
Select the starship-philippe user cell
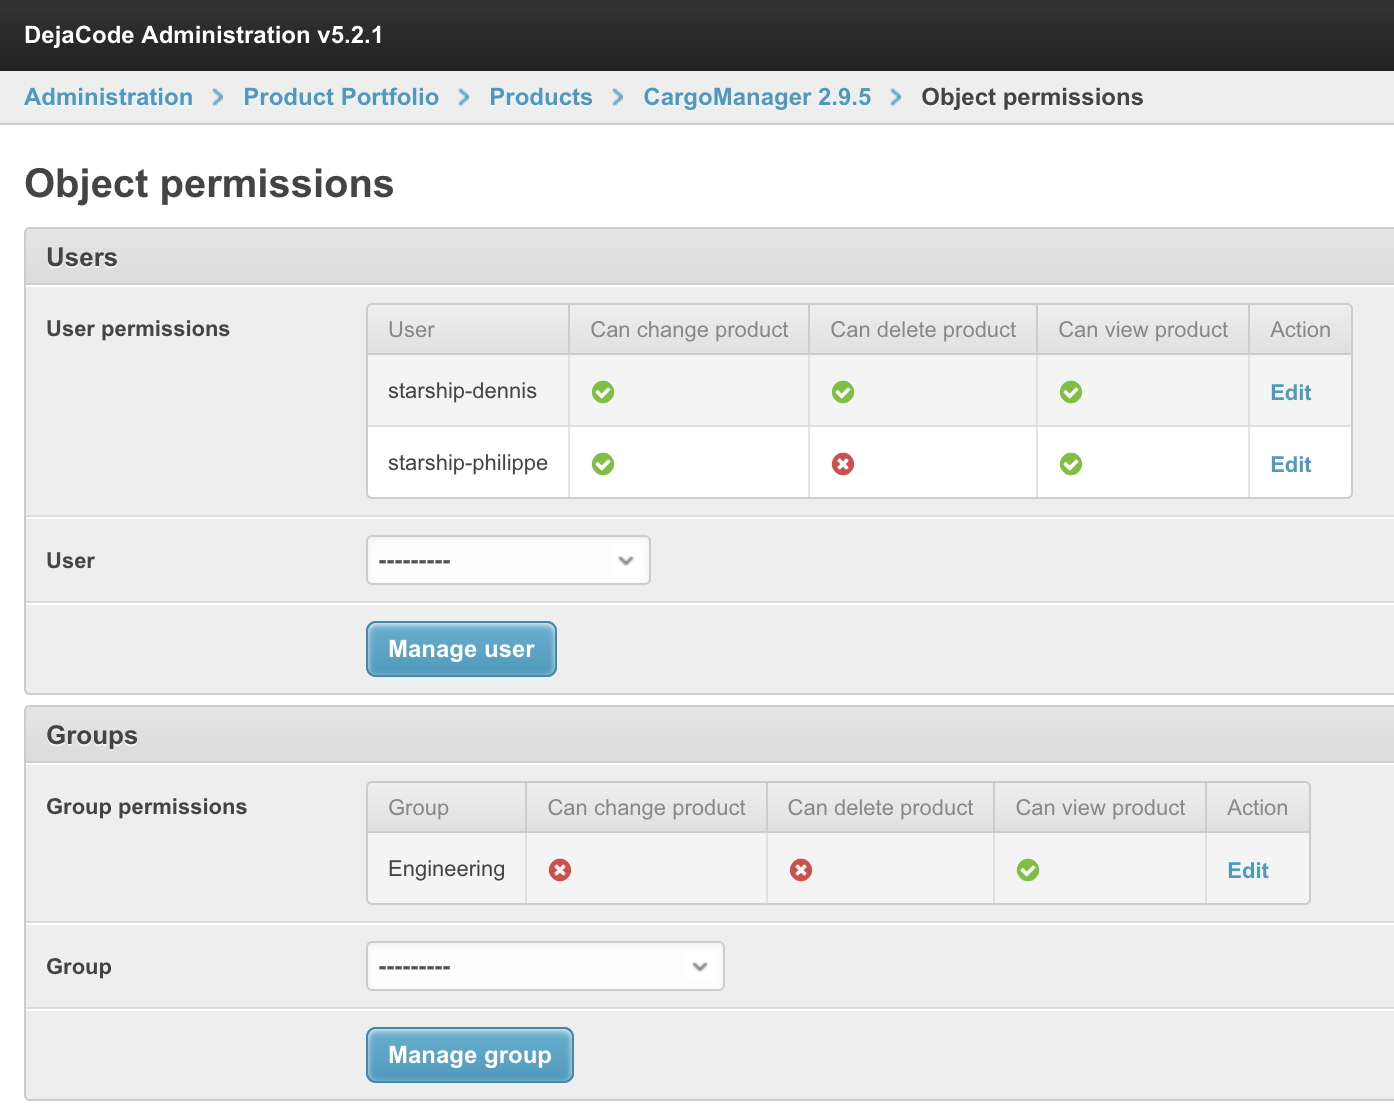coord(468,463)
